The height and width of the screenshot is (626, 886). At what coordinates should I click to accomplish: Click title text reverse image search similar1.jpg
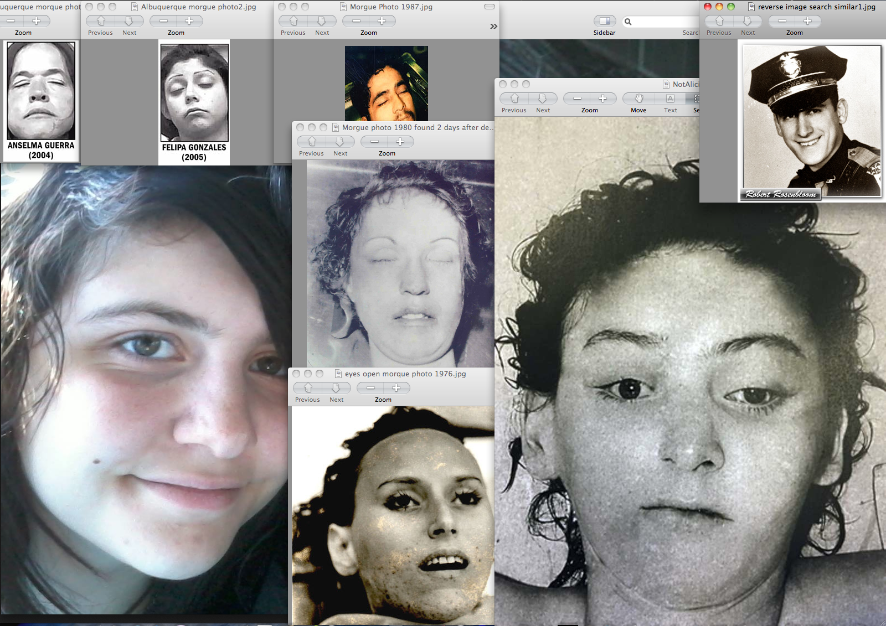pos(816,7)
